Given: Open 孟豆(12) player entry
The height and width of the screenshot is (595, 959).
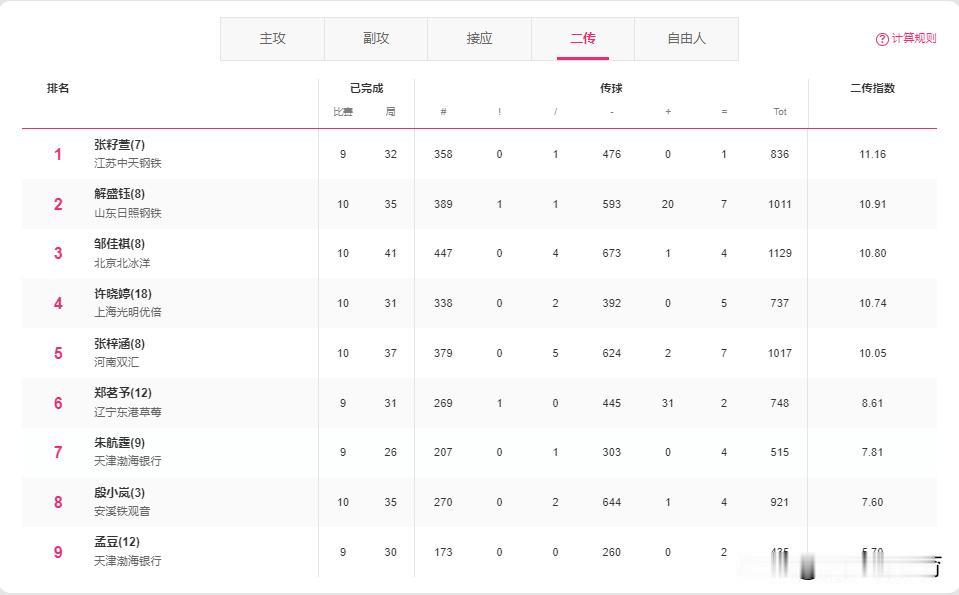Looking at the screenshot, I should (x=117, y=542).
